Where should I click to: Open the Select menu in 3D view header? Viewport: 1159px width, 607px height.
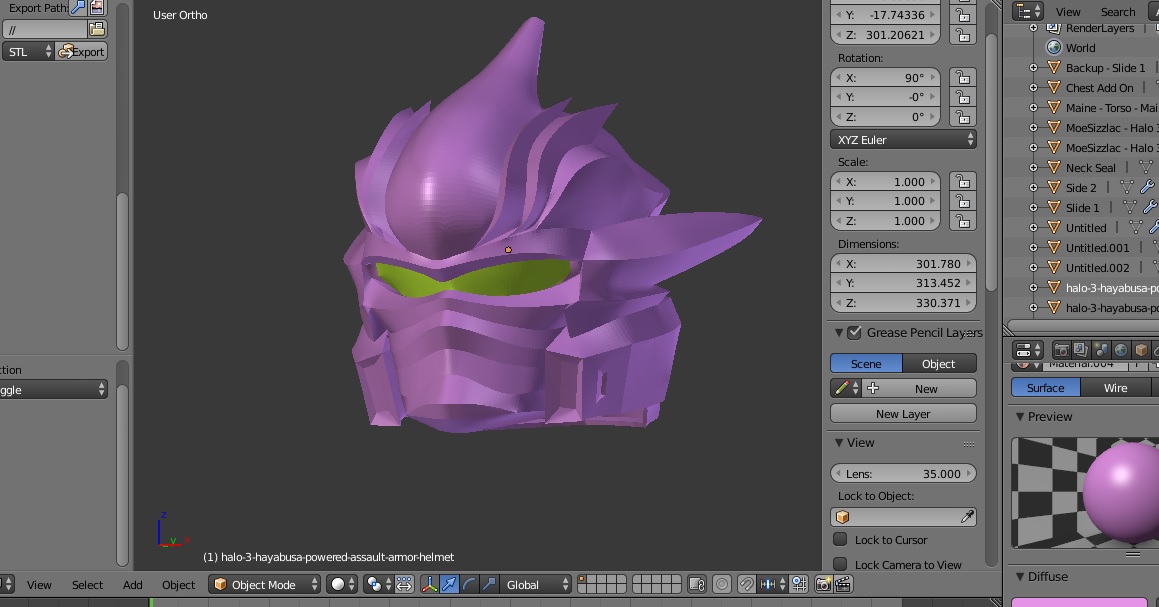pos(87,585)
